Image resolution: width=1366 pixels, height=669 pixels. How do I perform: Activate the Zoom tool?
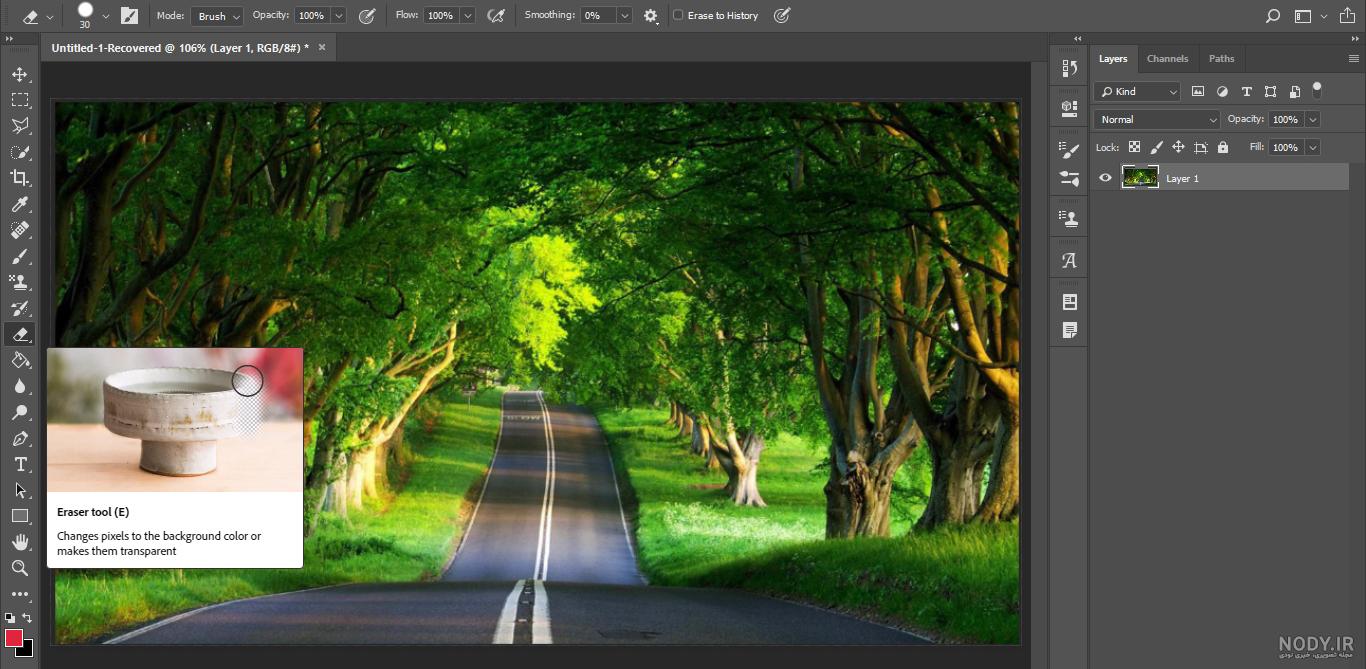[x=20, y=568]
